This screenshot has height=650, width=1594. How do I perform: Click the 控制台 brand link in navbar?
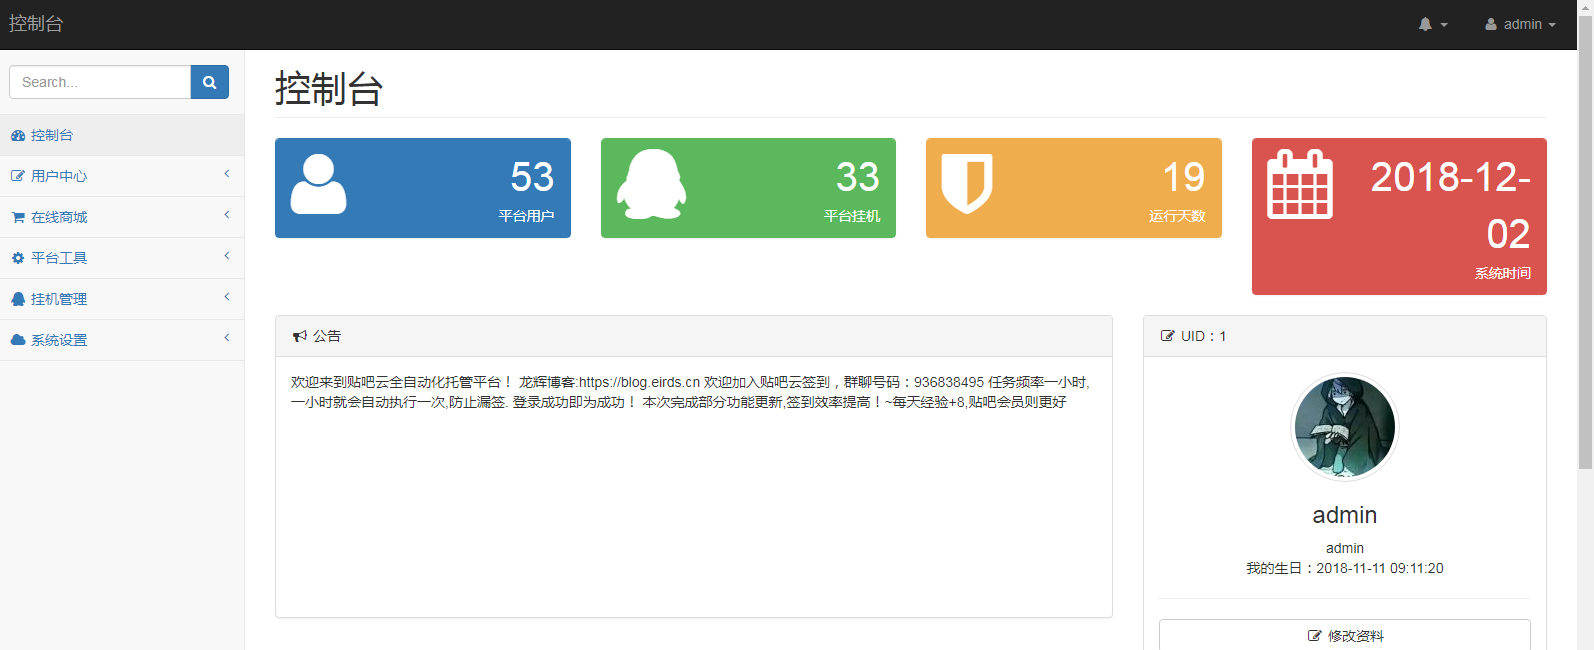36,24
